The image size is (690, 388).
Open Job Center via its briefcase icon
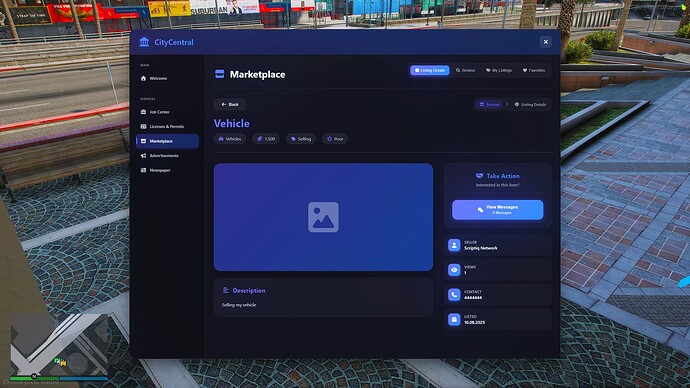[143, 112]
